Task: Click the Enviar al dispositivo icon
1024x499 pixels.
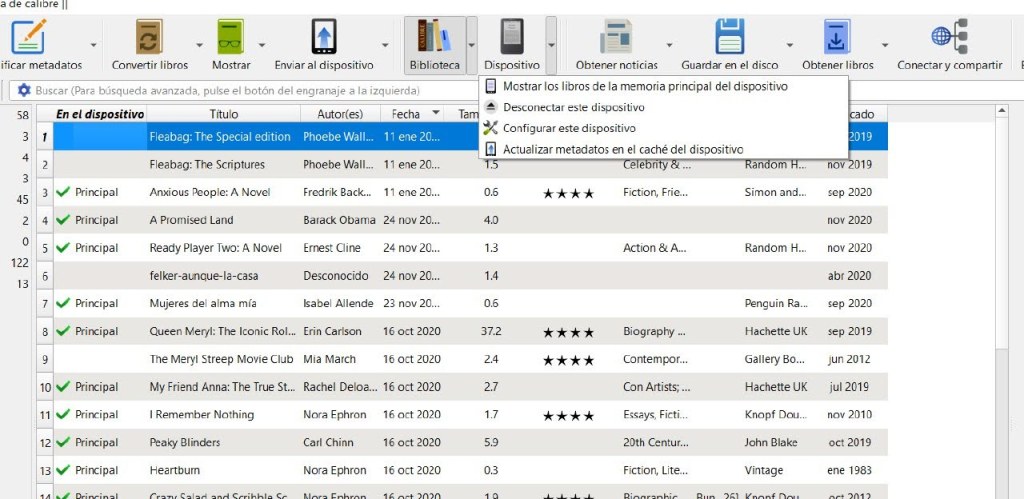Action: click(x=324, y=38)
